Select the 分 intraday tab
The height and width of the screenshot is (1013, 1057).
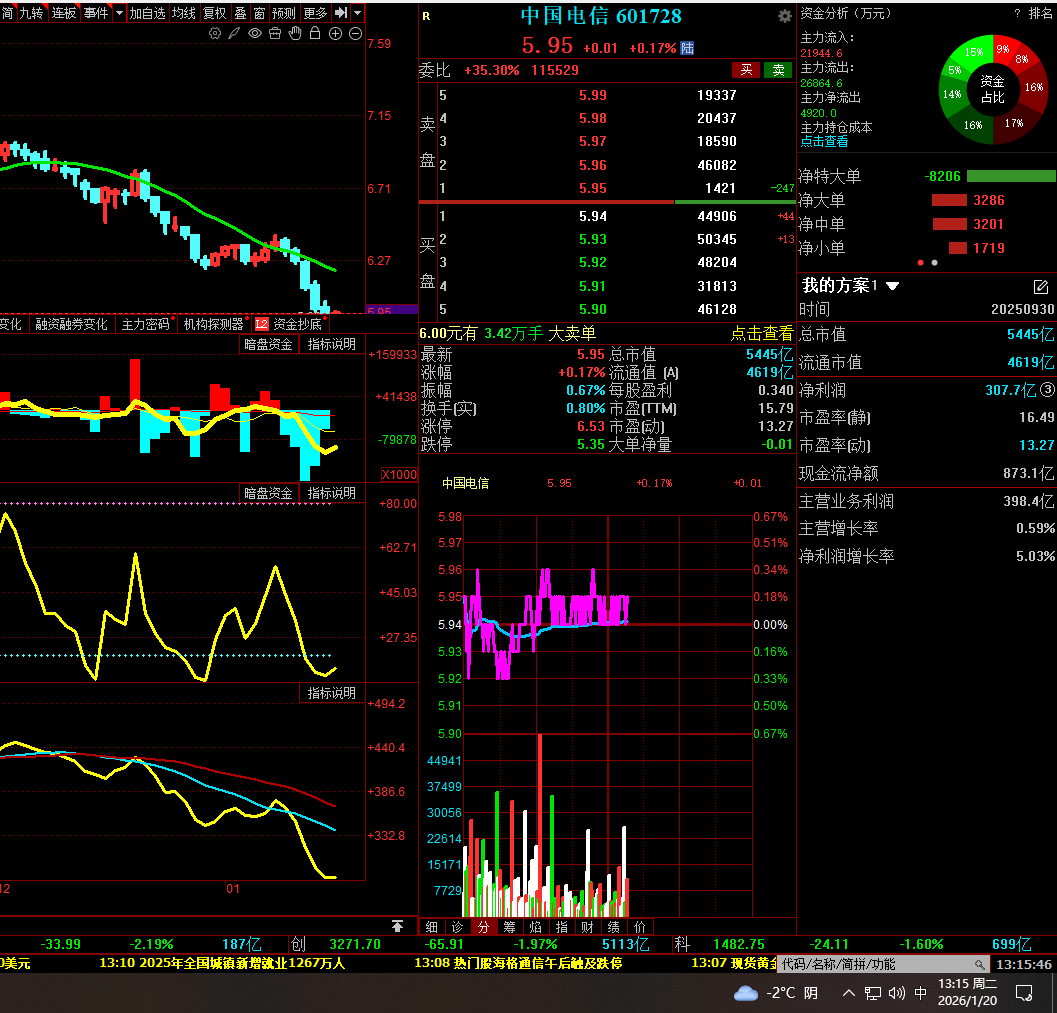pyautogui.click(x=483, y=927)
